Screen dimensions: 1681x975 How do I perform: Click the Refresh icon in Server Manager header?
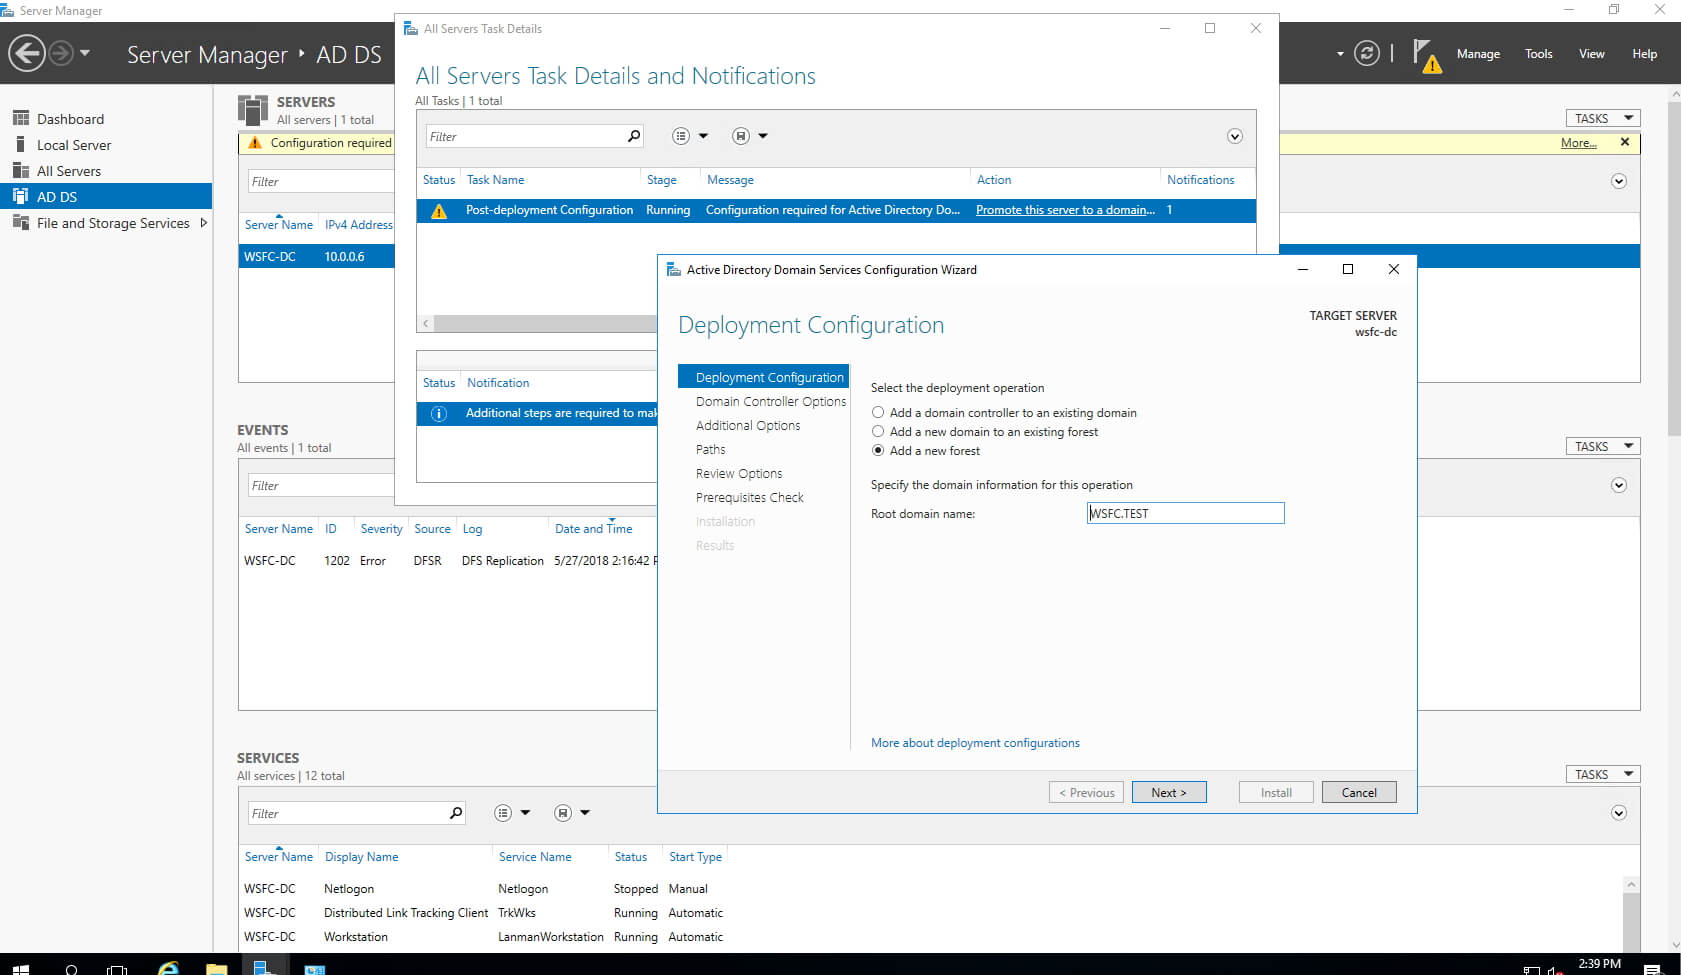(x=1367, y=53)
